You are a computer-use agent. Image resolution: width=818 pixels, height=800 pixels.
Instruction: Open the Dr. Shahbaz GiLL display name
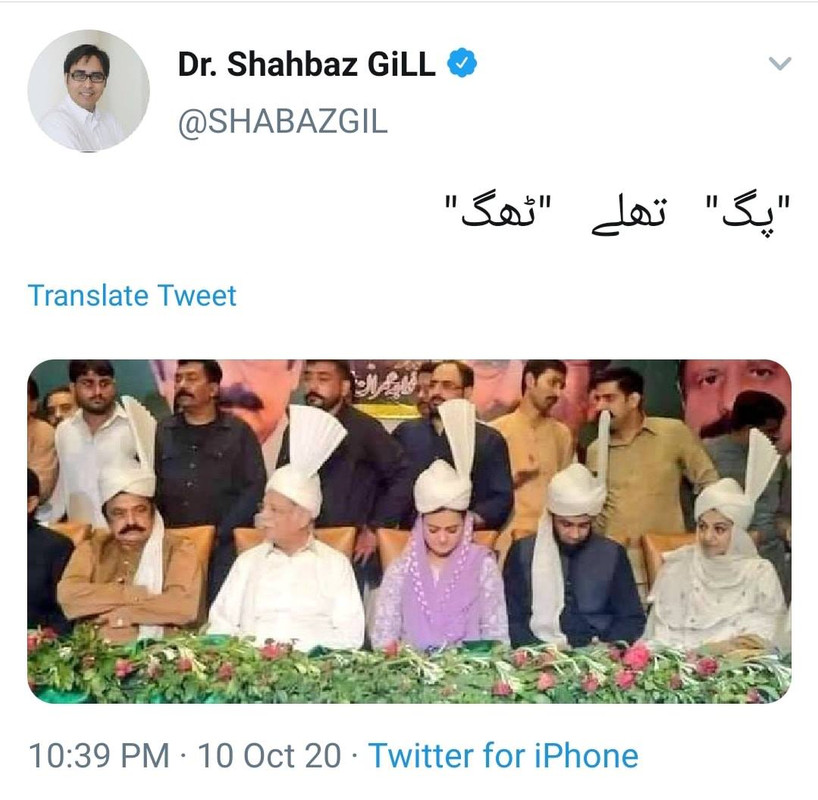click(x=306, y=64)
